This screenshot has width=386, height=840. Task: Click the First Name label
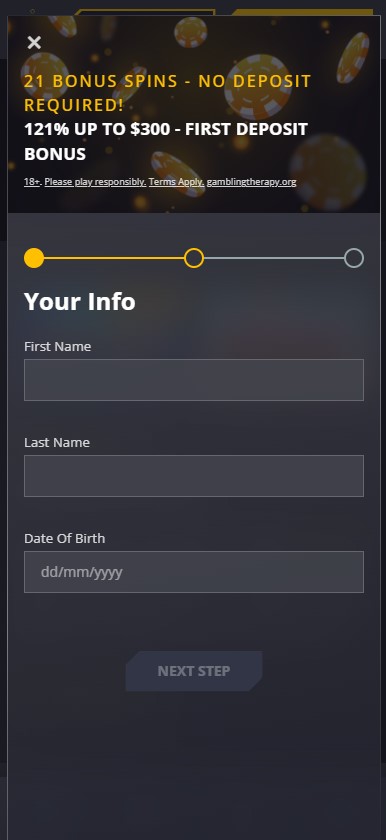tap(57, 347)
